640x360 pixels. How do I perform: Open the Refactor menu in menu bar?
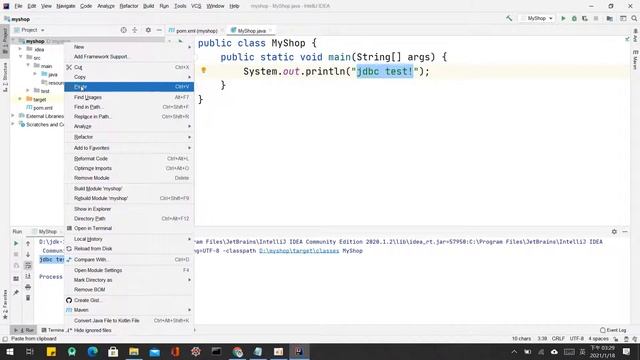click(129, 6)
